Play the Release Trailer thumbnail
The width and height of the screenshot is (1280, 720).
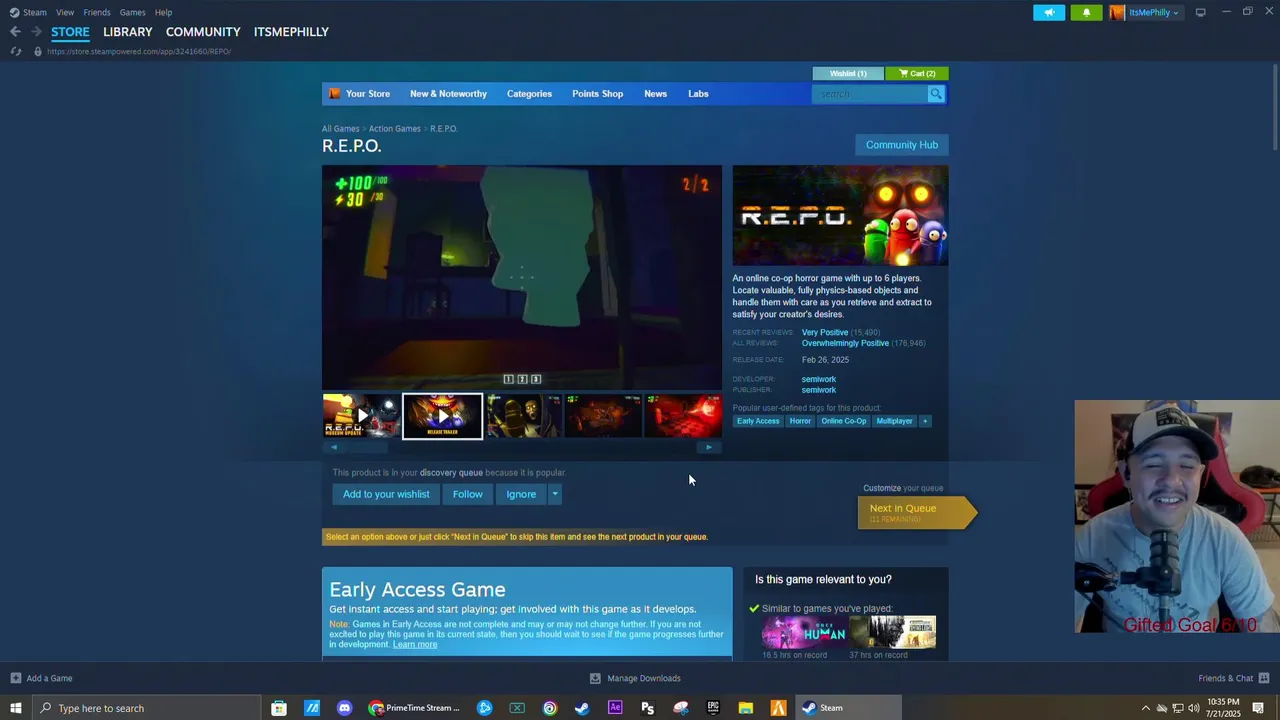(442, 416)
